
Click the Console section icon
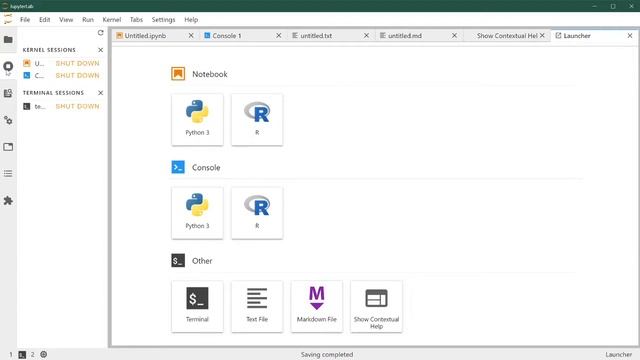(x=178, y=167)
